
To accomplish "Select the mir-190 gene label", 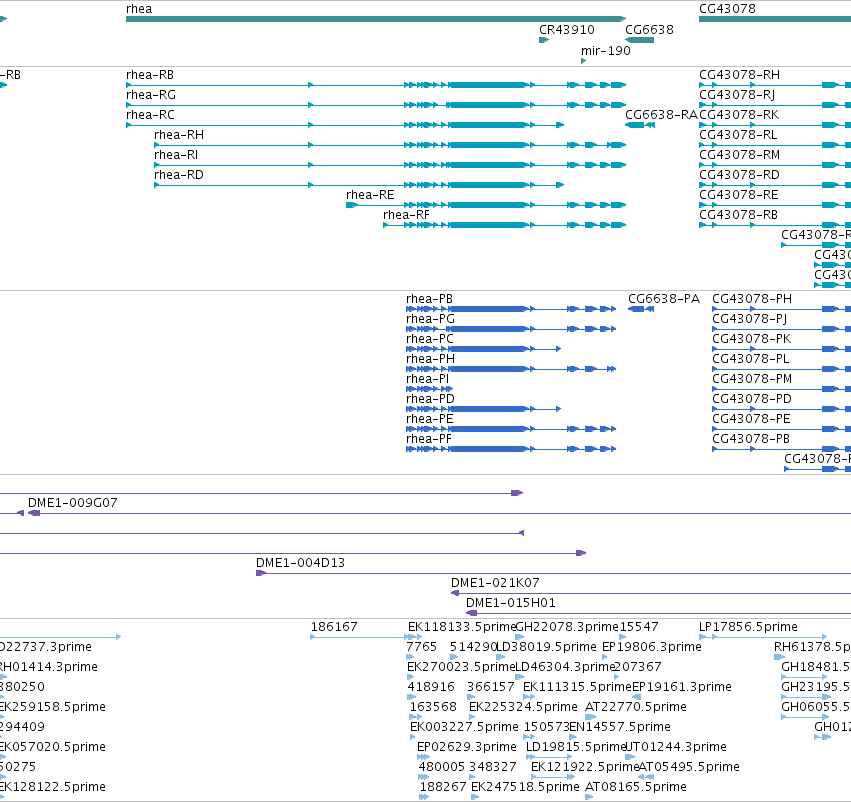I will [606, 51].
